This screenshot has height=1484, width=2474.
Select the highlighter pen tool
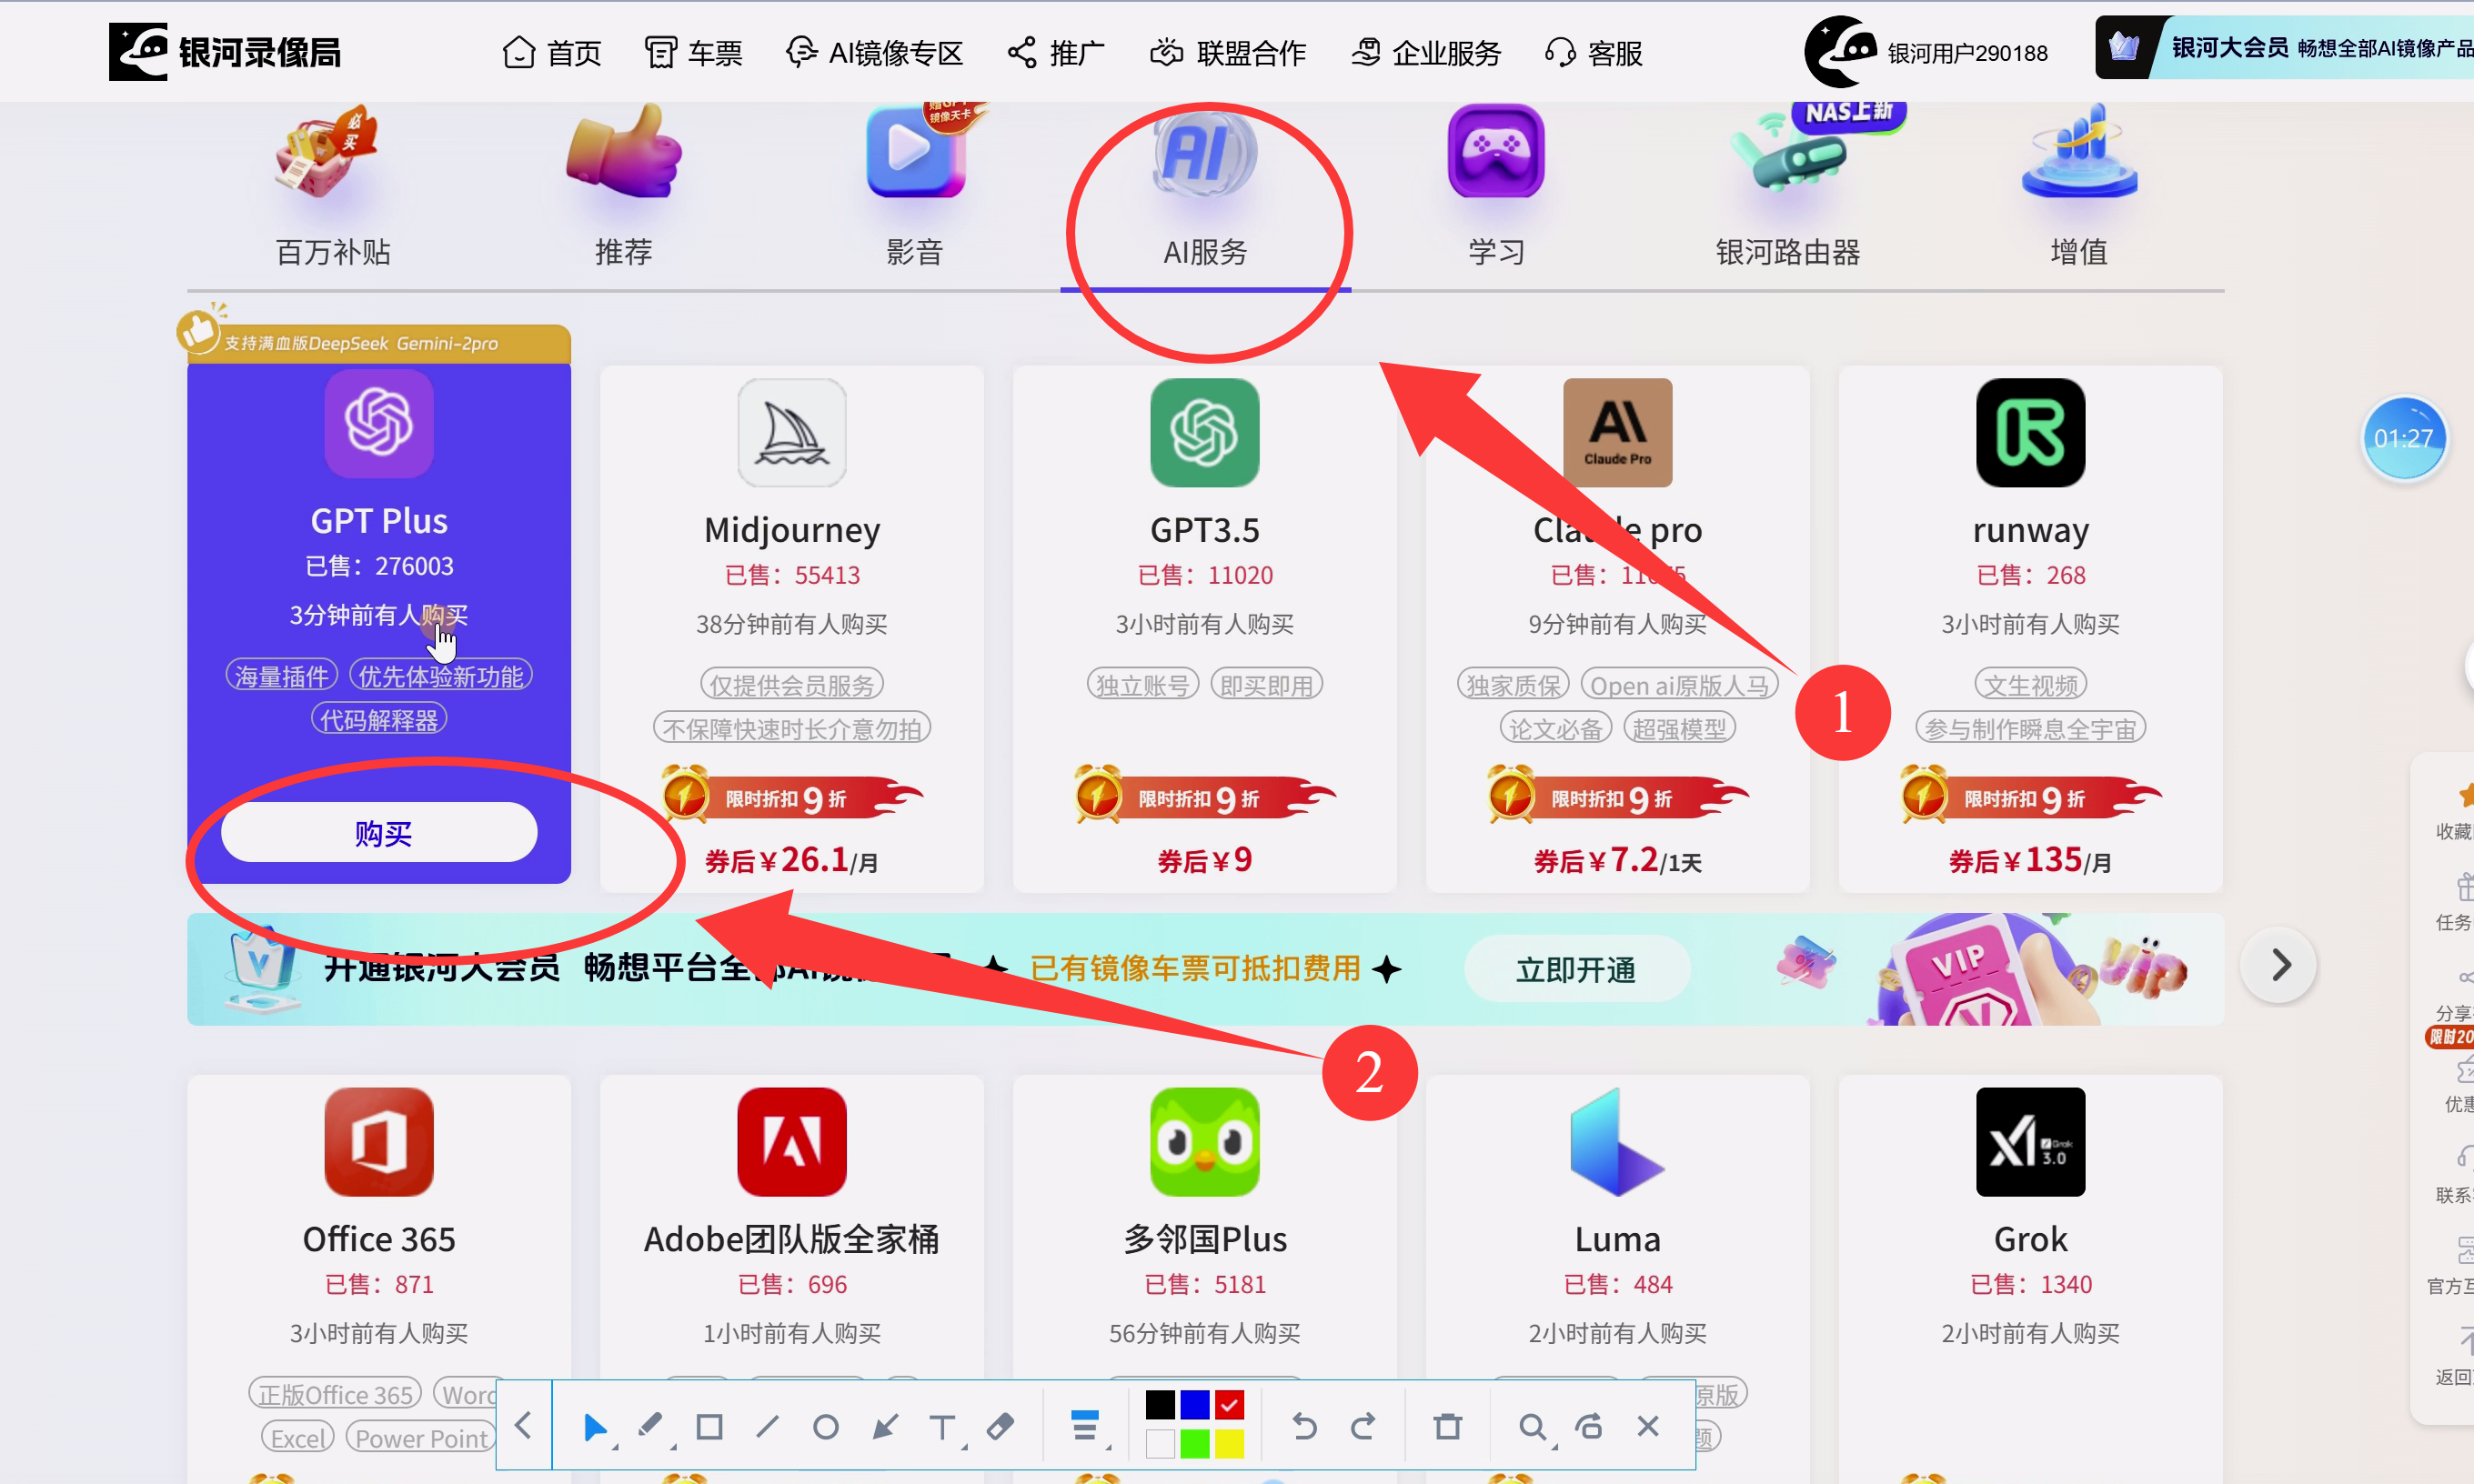click(x=651, y=1426)
